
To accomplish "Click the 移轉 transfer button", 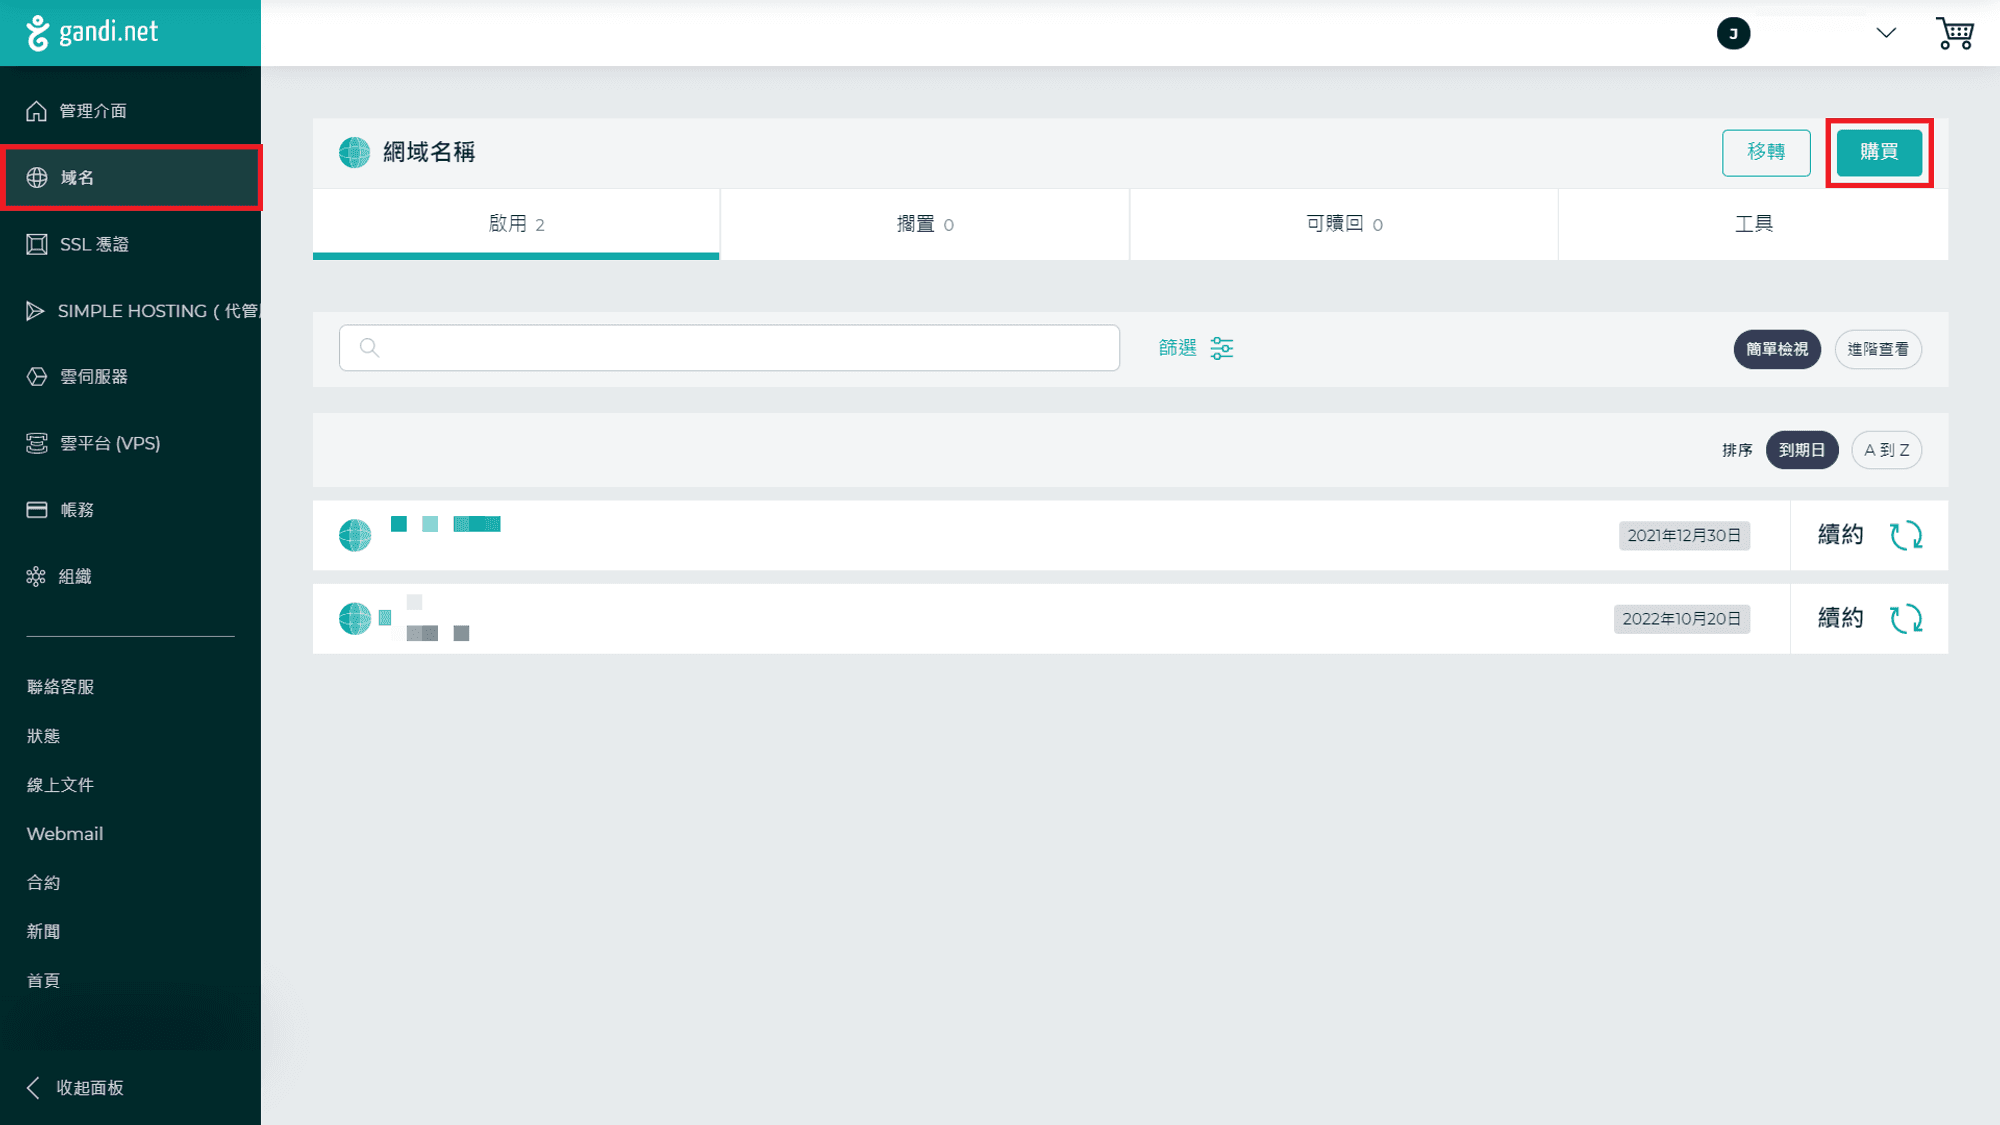I will pos(1766,153).
